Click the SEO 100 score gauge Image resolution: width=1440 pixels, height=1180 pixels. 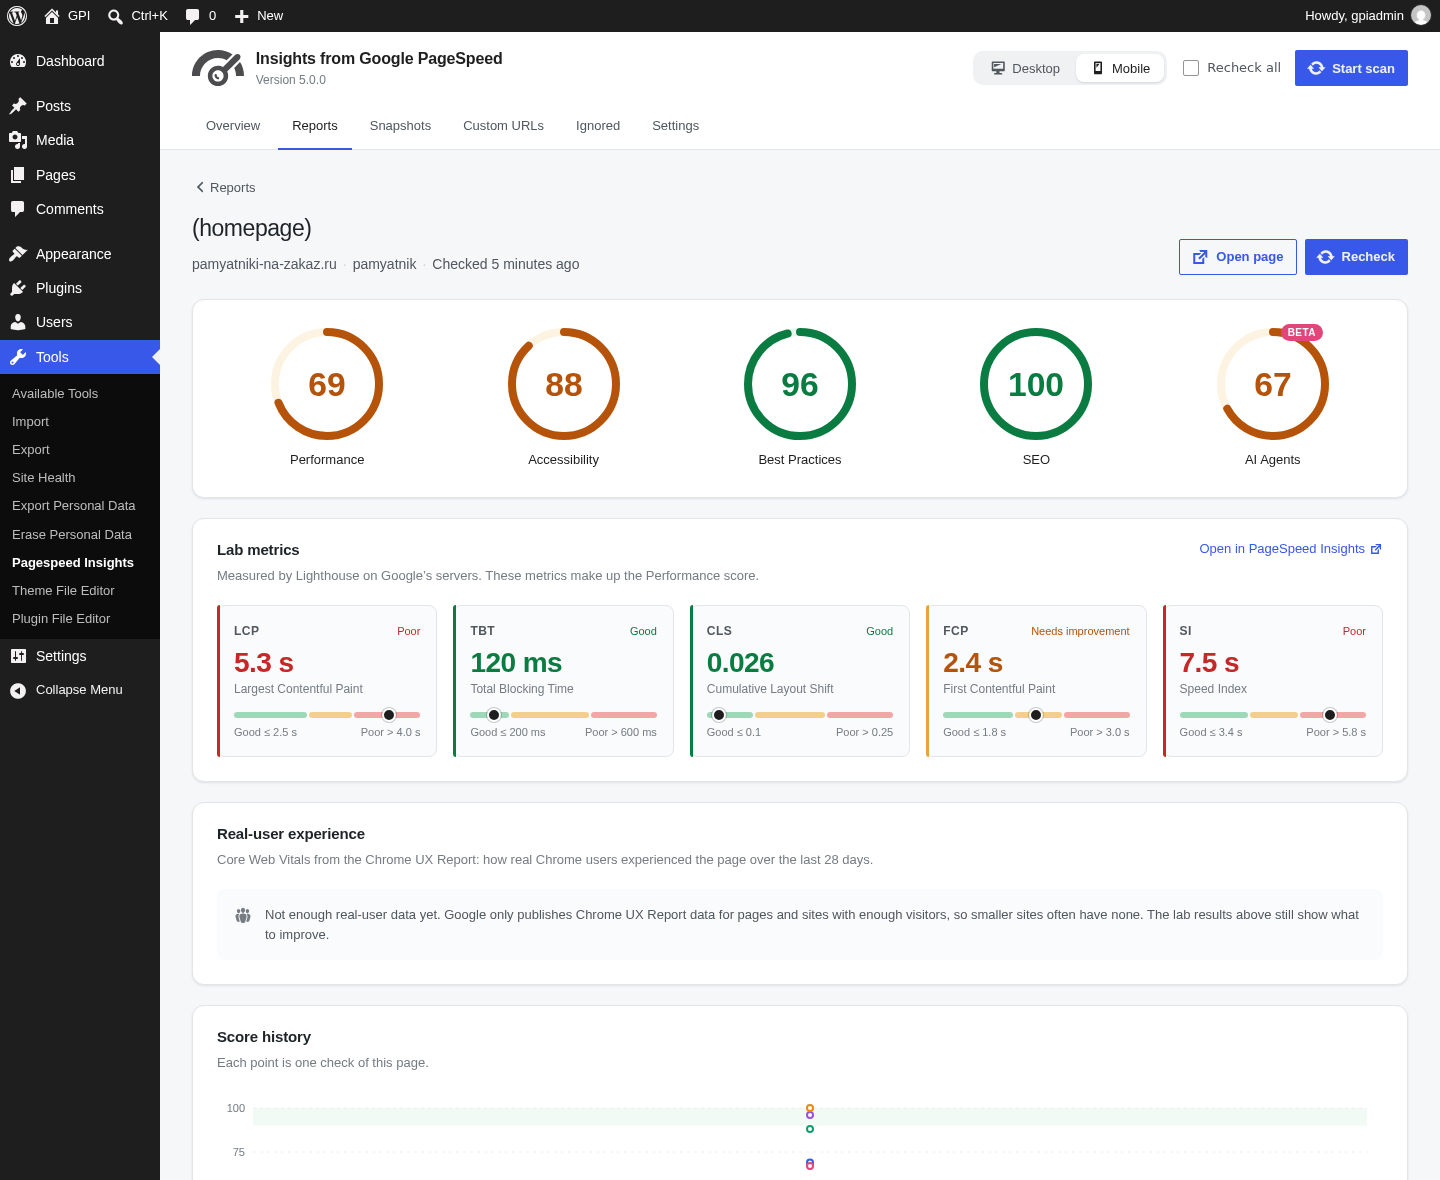1036,384
